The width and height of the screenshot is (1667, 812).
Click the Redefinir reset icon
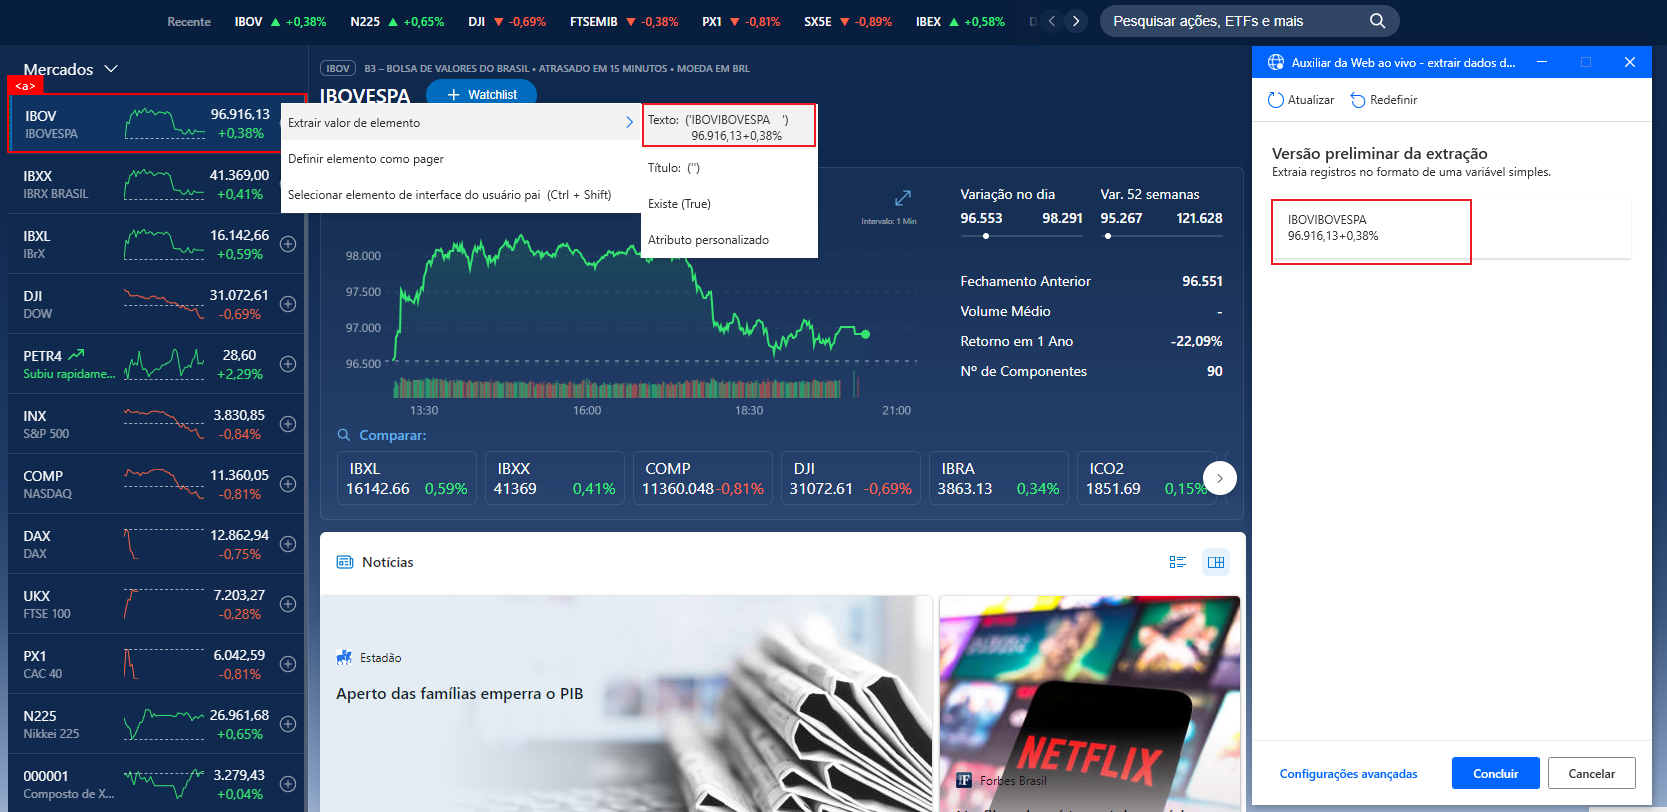[1358, 100]
